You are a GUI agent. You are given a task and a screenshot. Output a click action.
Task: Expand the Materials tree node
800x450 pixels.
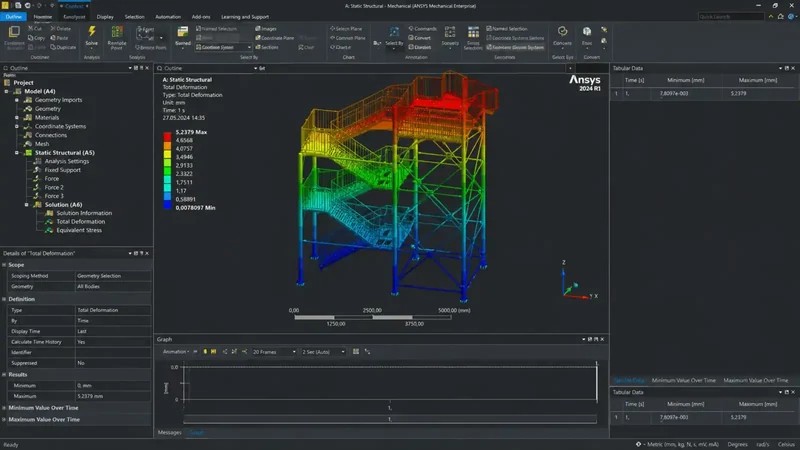point(17,117)
